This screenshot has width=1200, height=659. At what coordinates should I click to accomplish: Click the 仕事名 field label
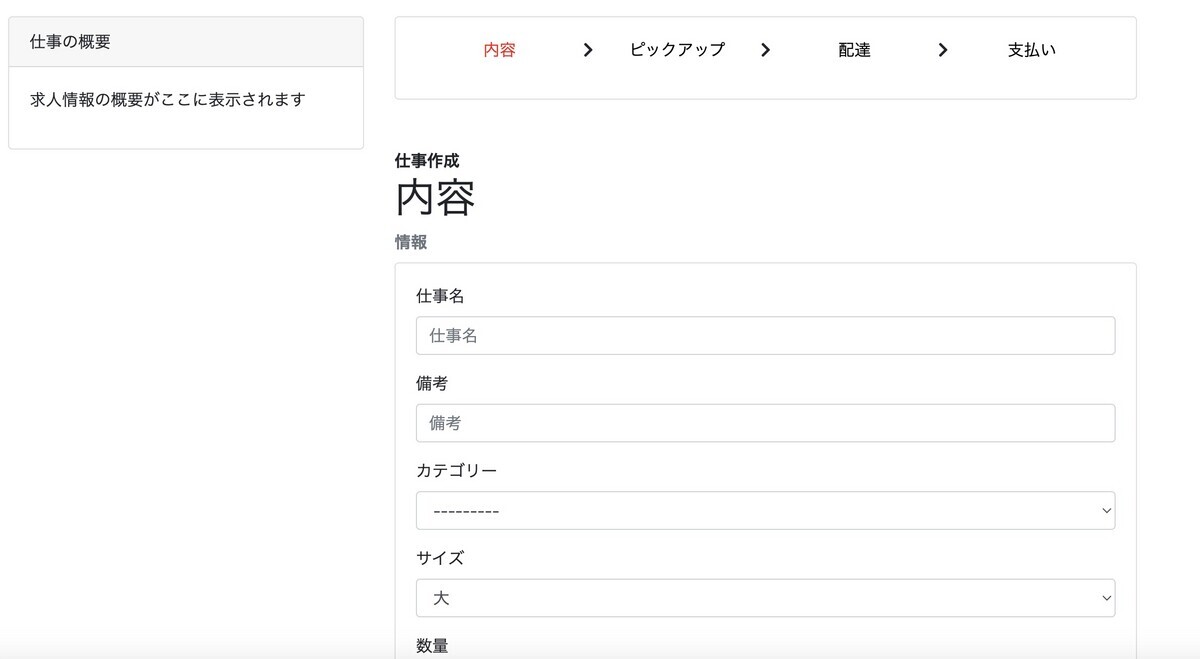440,296
